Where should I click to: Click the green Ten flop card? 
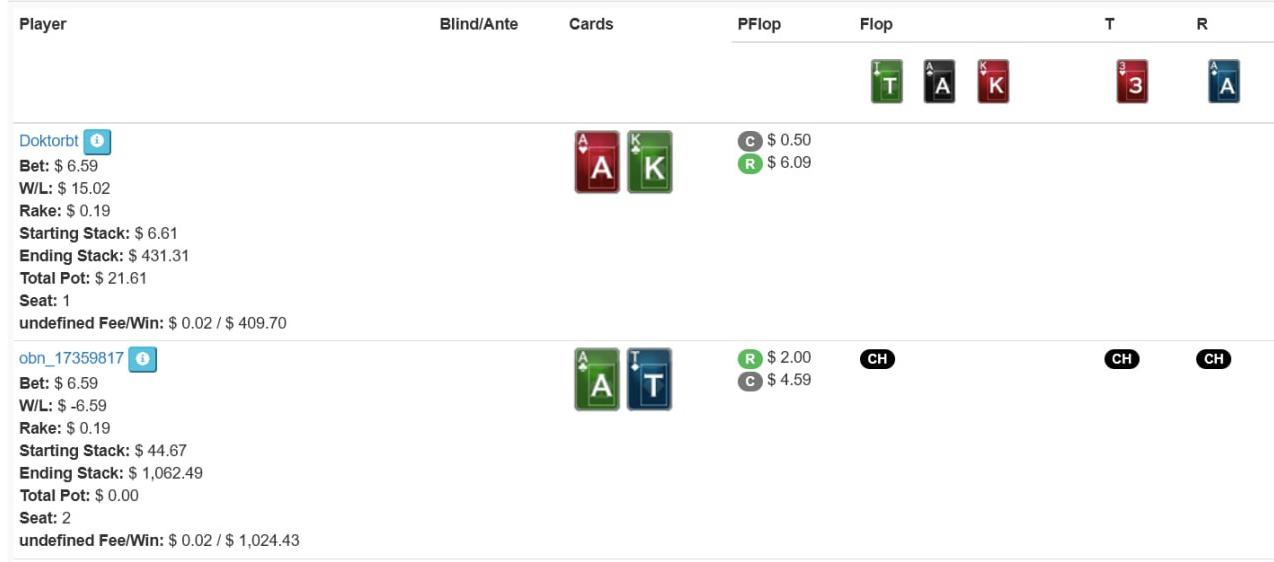(886, 82)
